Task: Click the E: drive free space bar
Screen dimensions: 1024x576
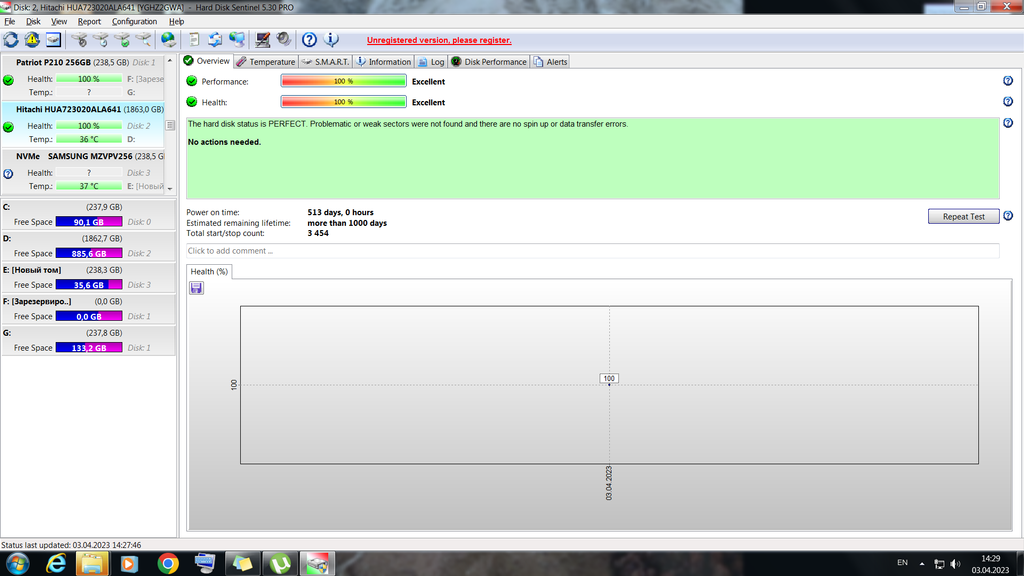Action: pos(89,285)
